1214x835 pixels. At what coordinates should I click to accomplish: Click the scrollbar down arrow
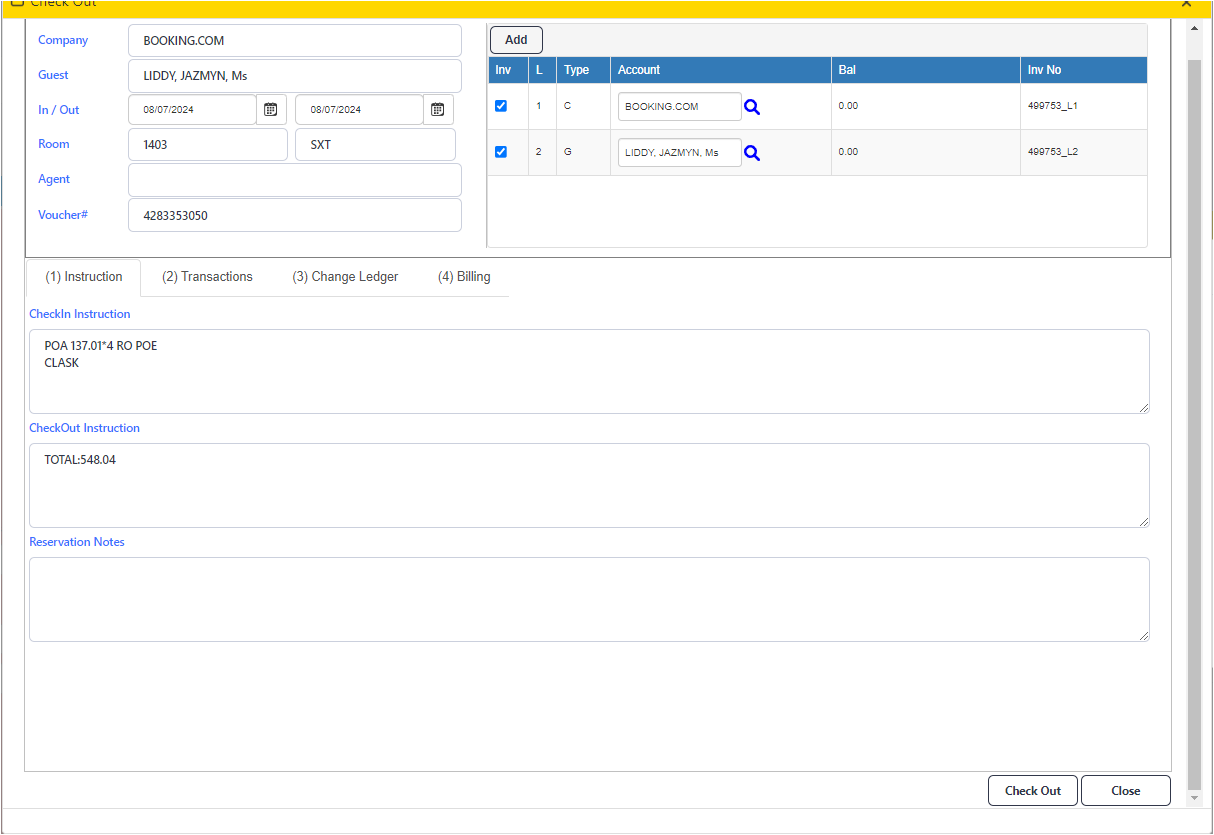tap(1194, 798)
